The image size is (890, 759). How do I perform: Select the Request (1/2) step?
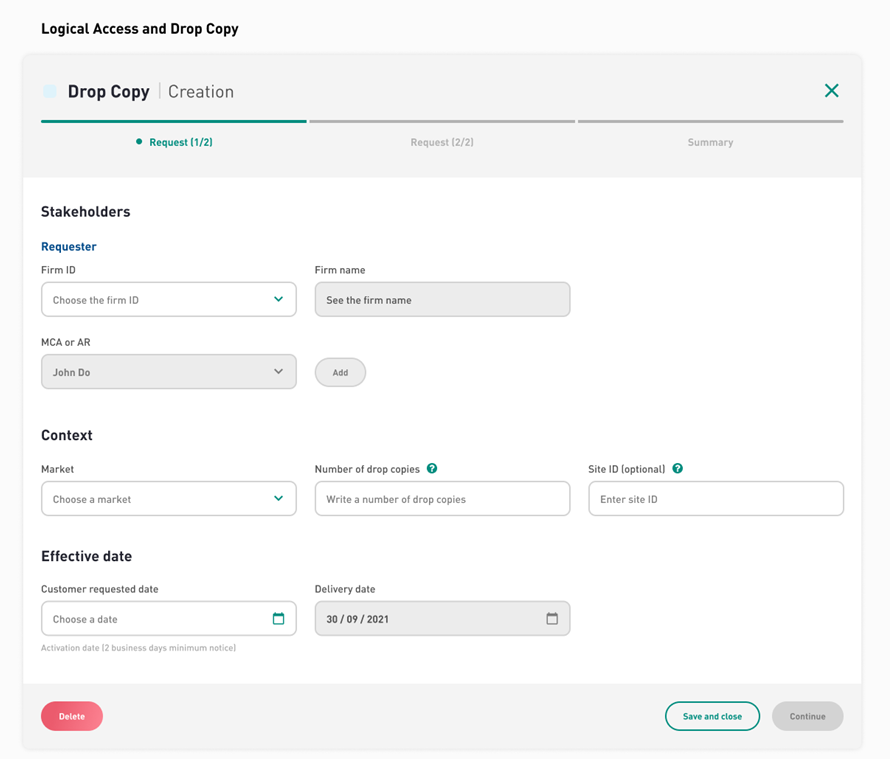click(x=180, y=142)
